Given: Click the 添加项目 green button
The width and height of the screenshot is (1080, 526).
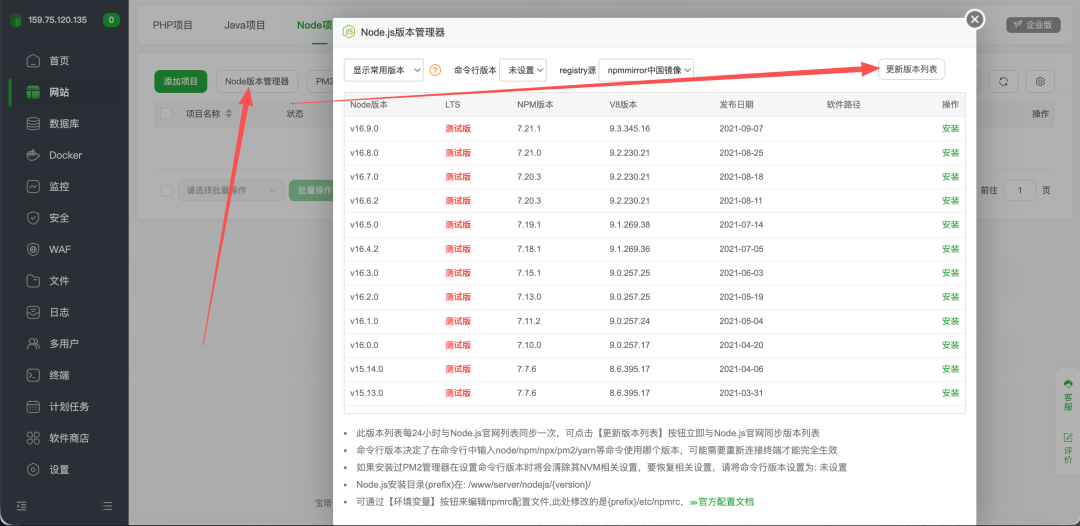Looking at the screenshot, I should pyautogui.click(x=180, y=81).
